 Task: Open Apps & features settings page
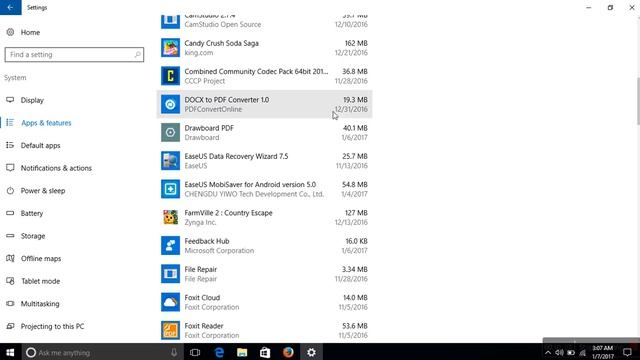pyautogui.click(x=46, y=123)
